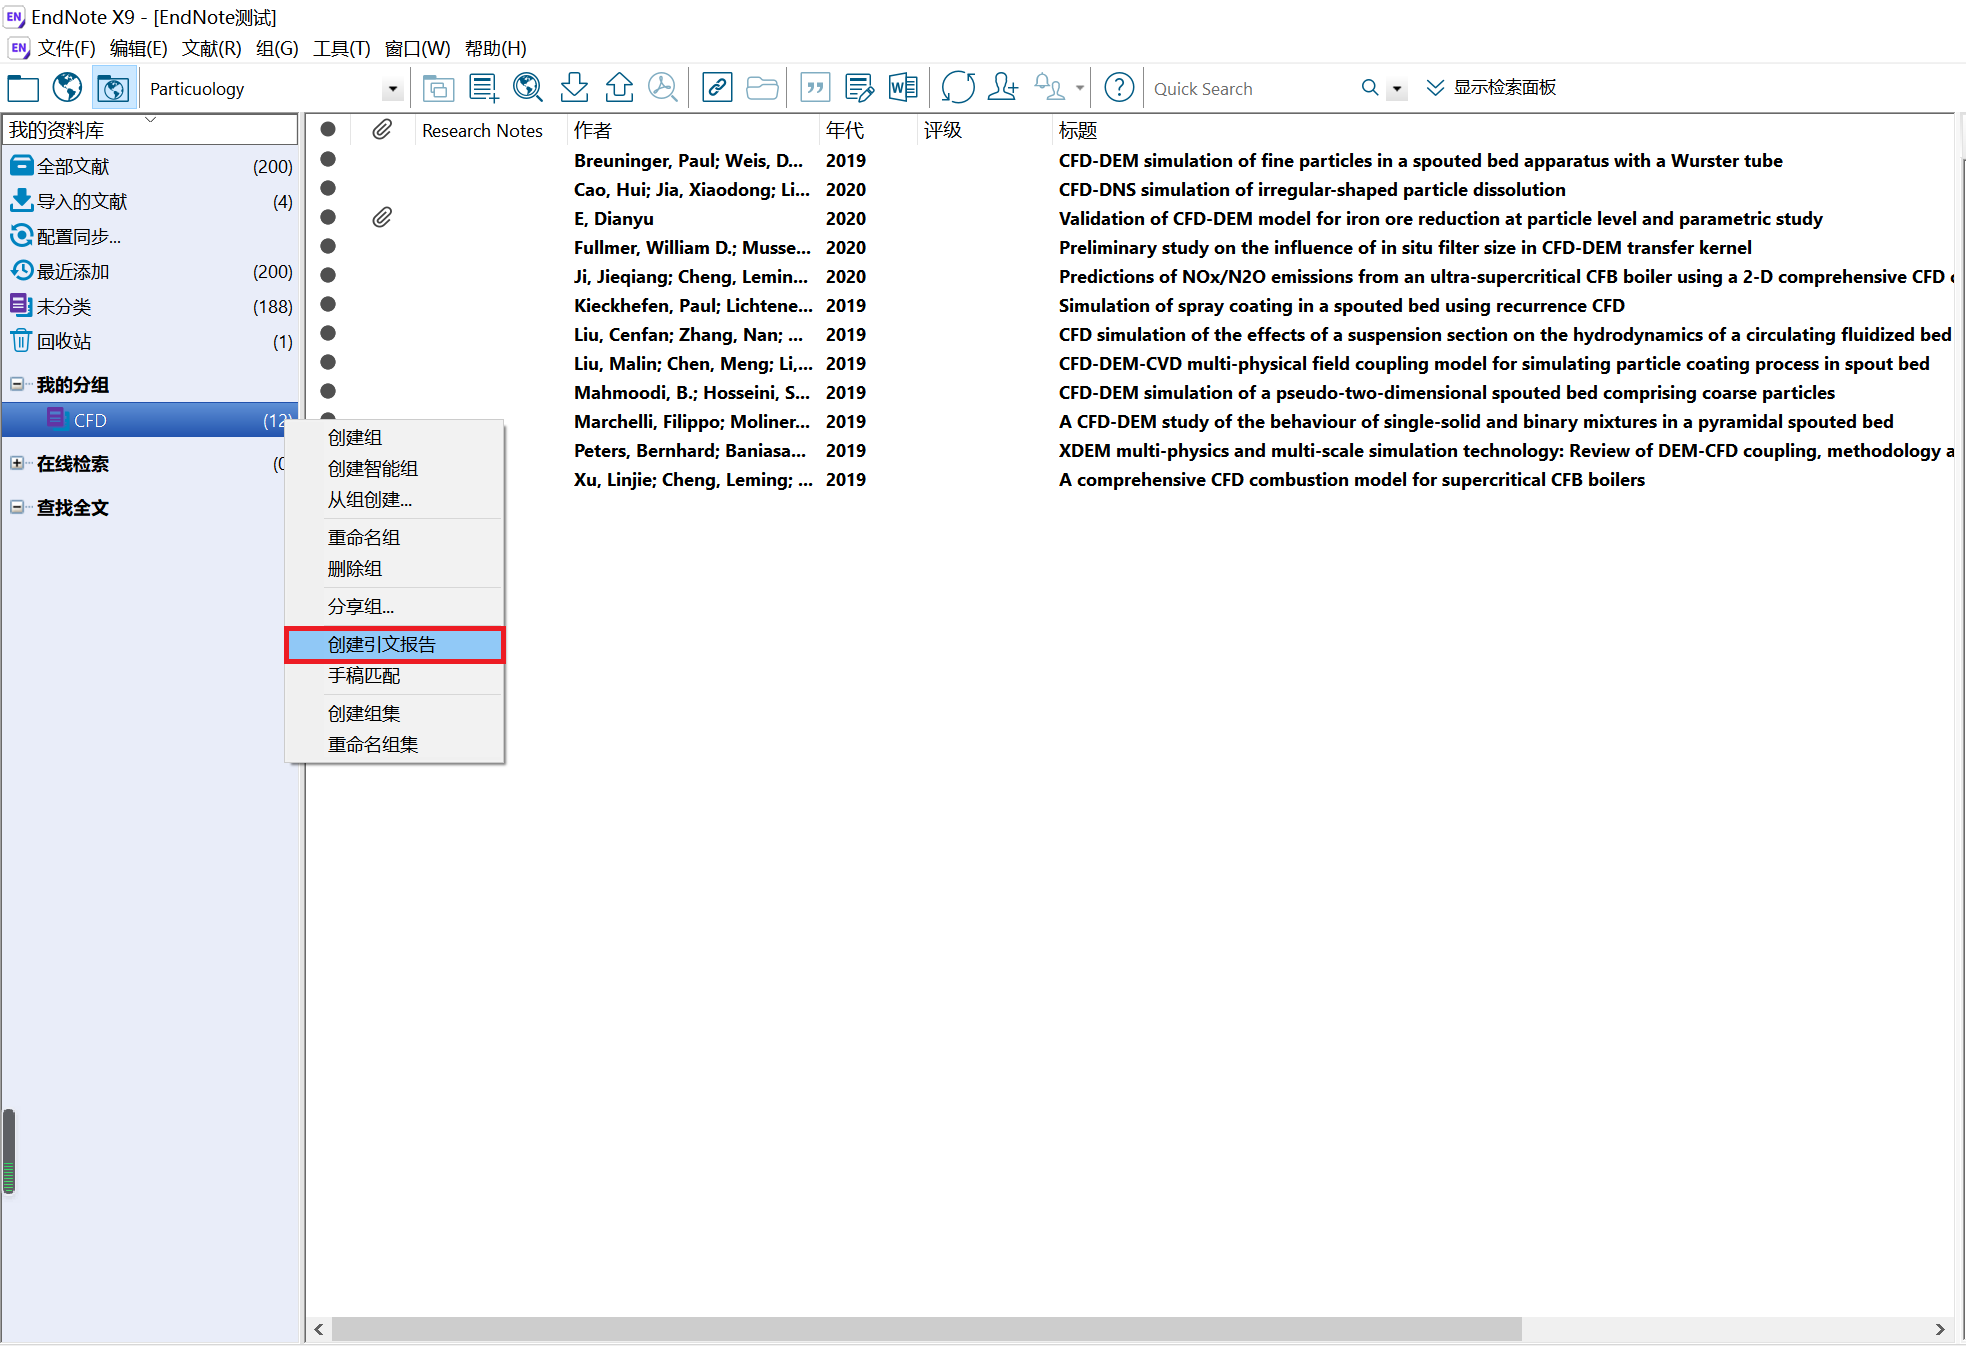Click the activity feed bell icon

(x=1048, y=88)
